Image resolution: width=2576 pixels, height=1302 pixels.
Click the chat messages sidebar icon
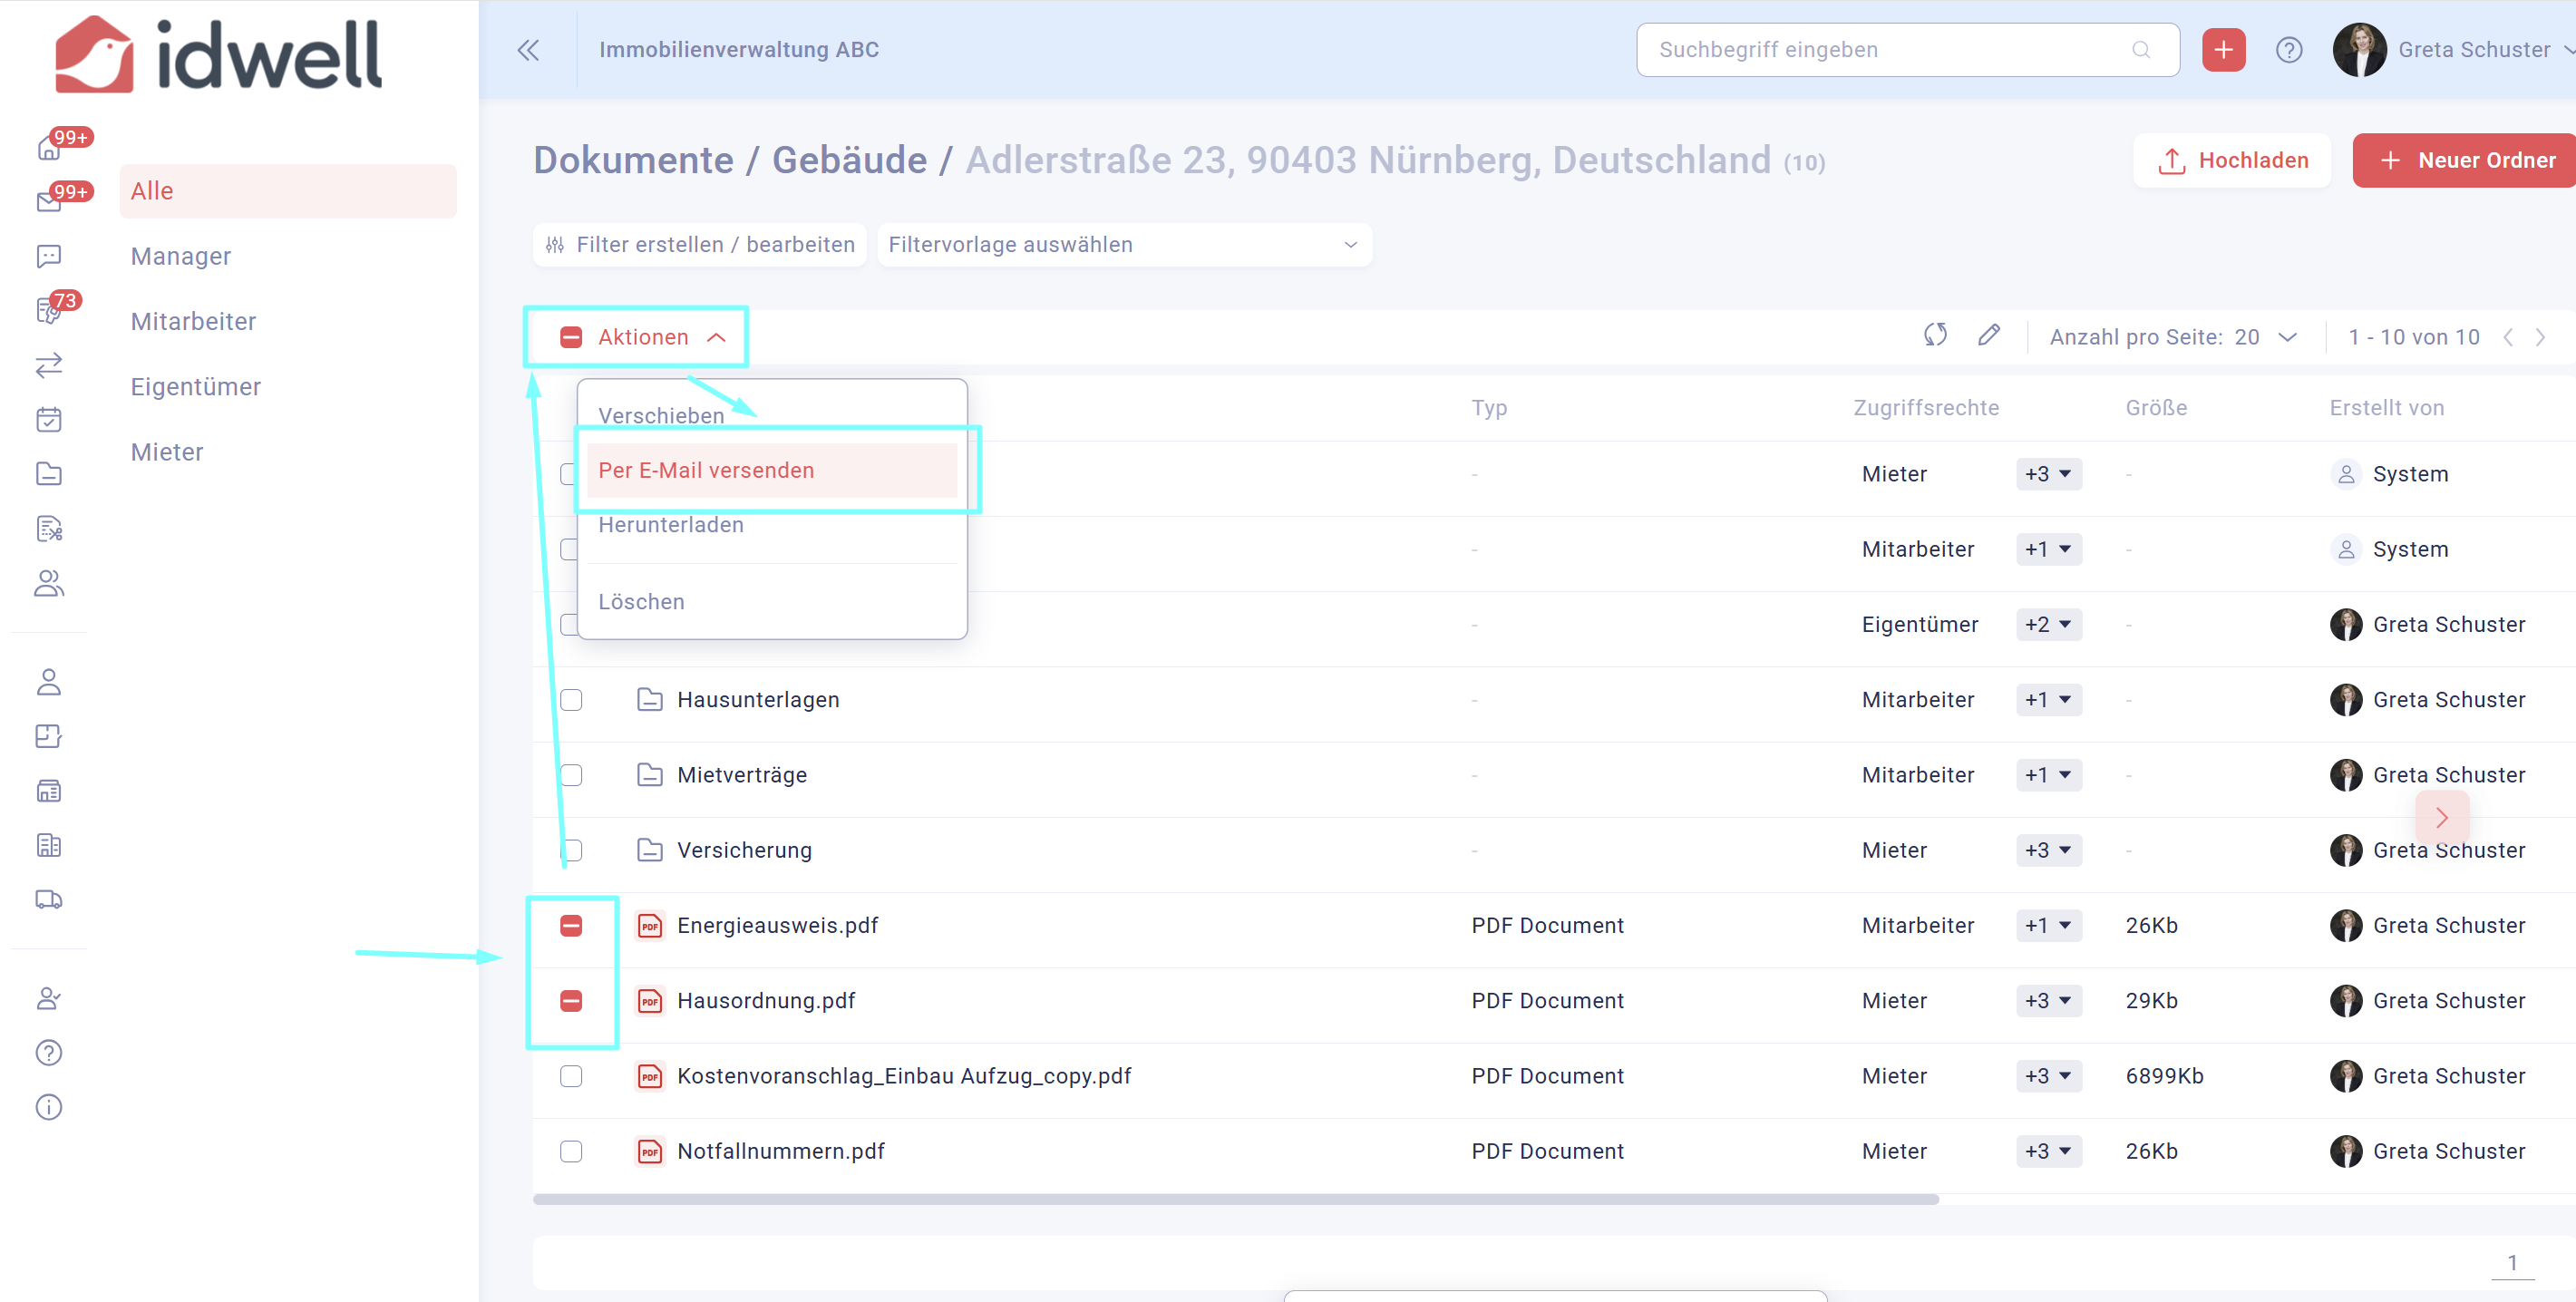click(49, 256)
